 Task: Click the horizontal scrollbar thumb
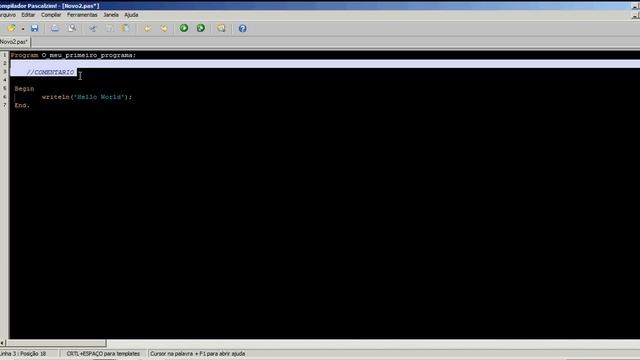point(56,343)
